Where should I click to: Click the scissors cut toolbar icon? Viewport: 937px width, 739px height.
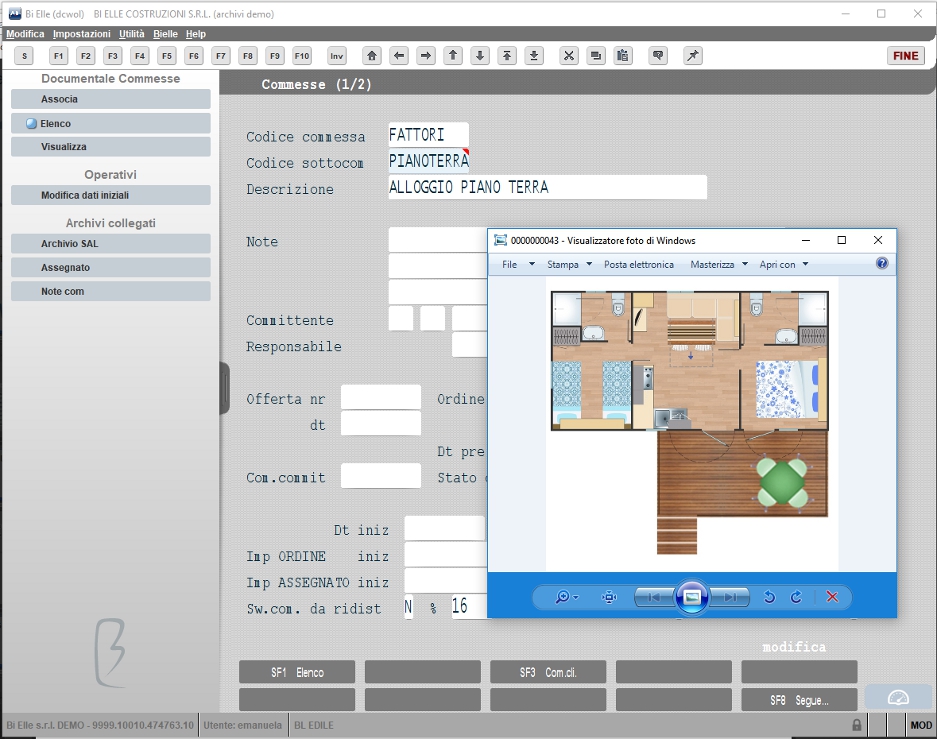coord(569,56)
